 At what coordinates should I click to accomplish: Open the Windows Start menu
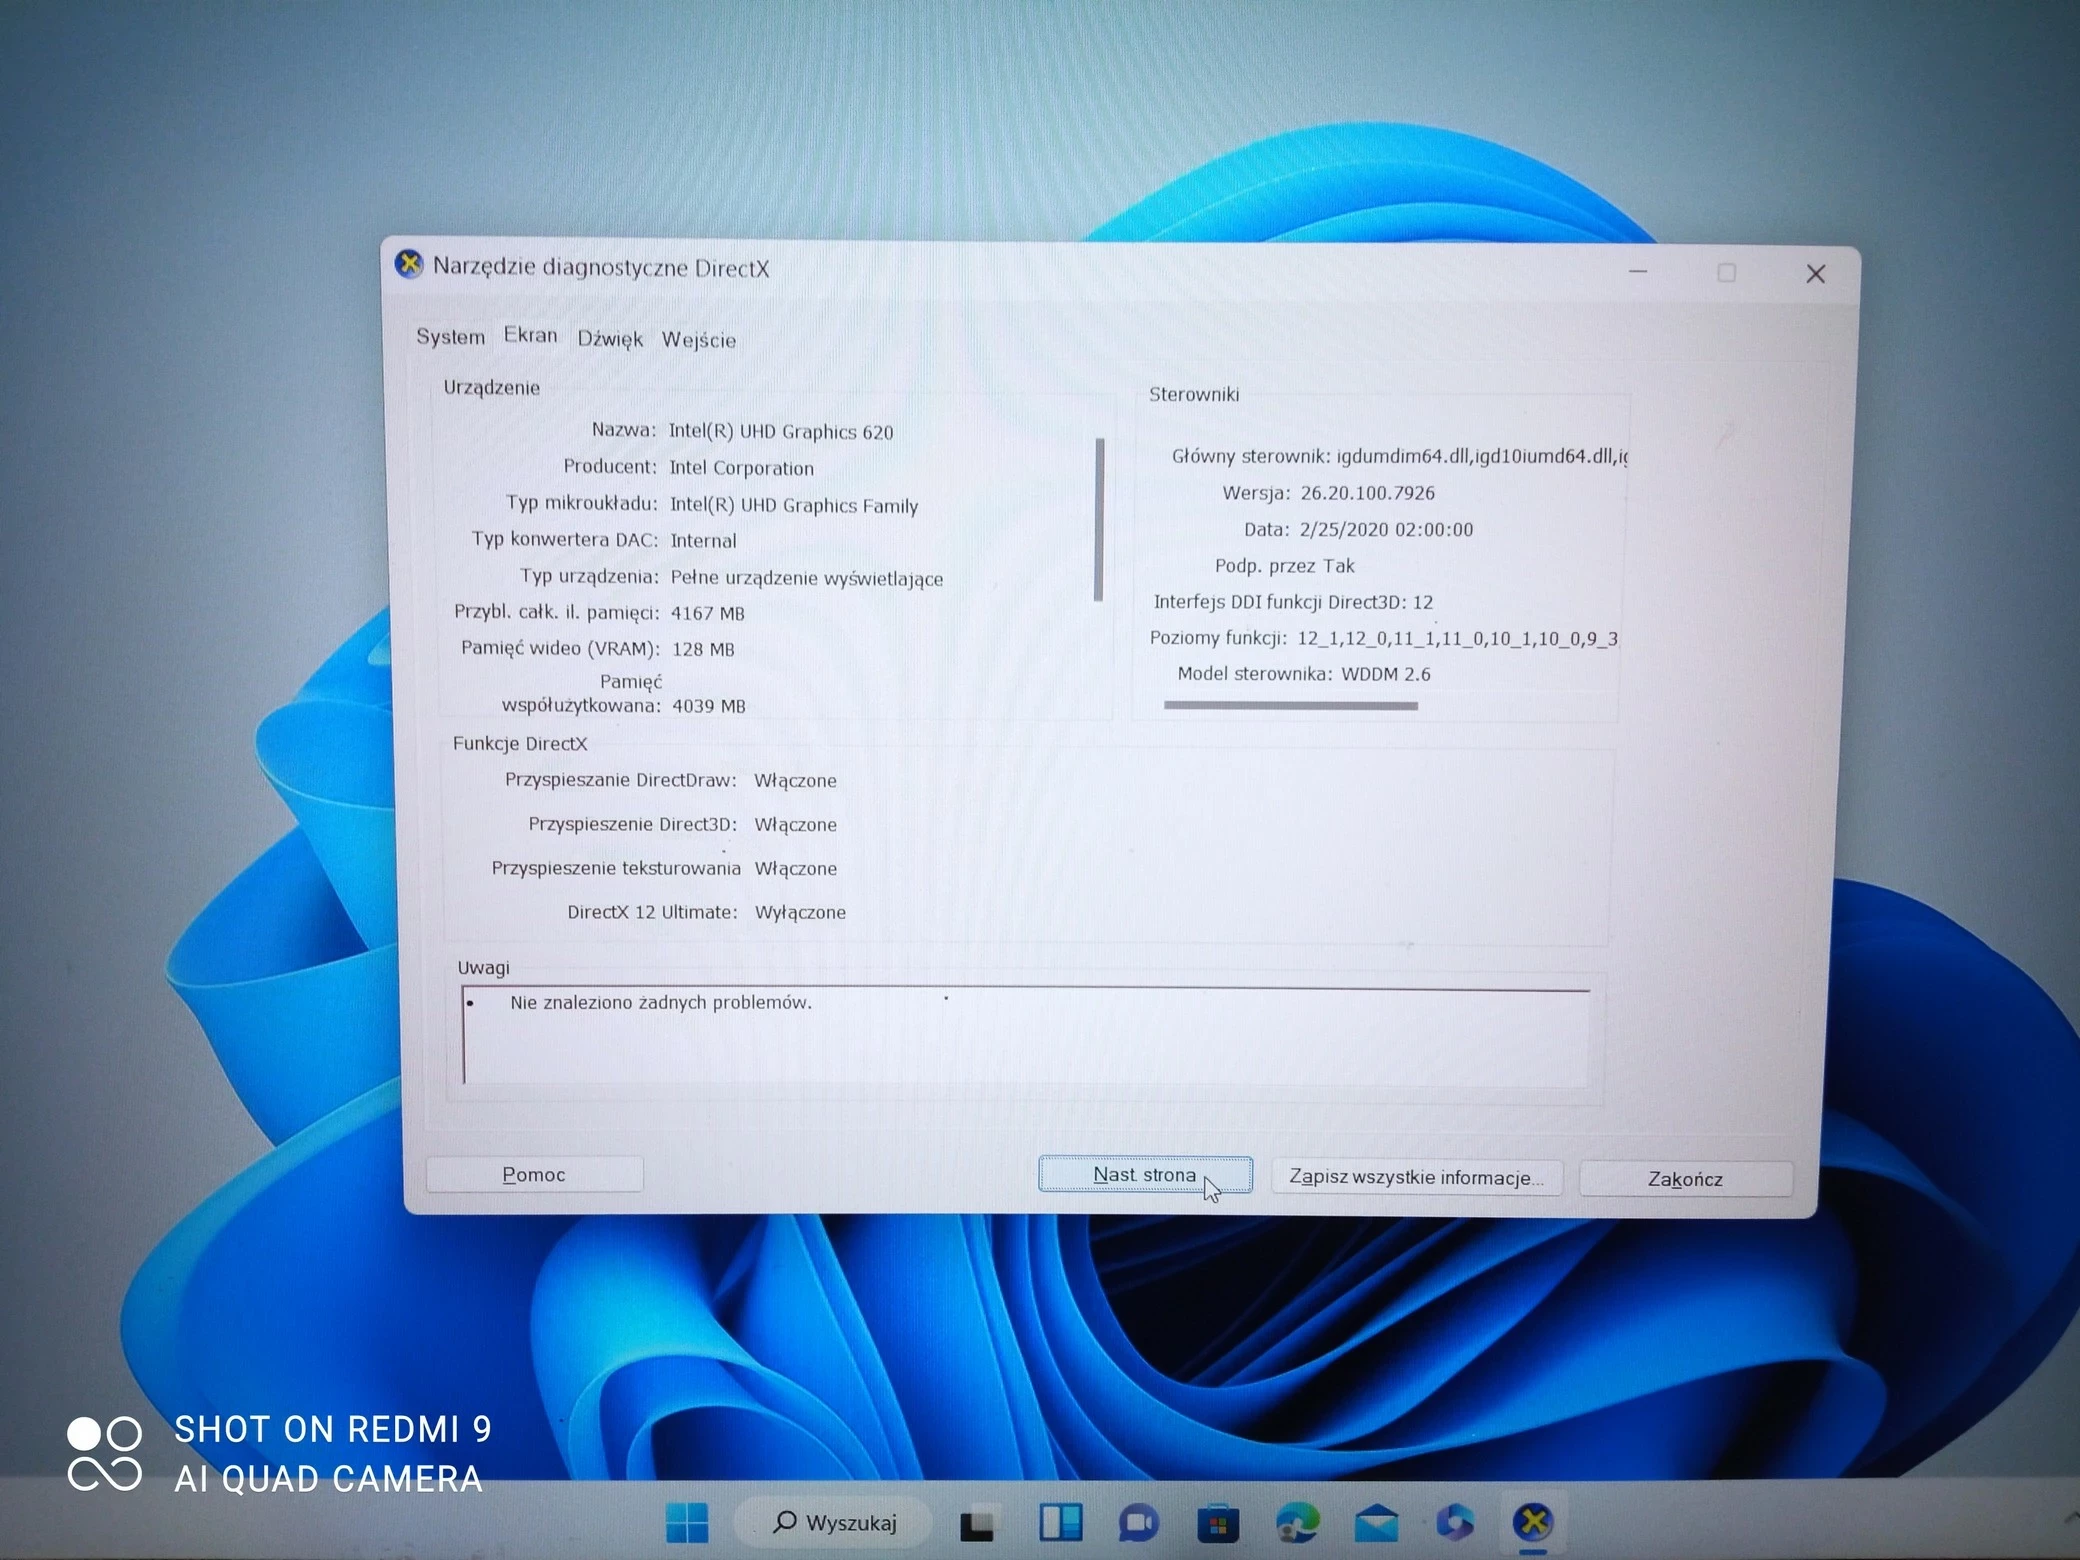pyautogui.click(x=687, y=1522)
